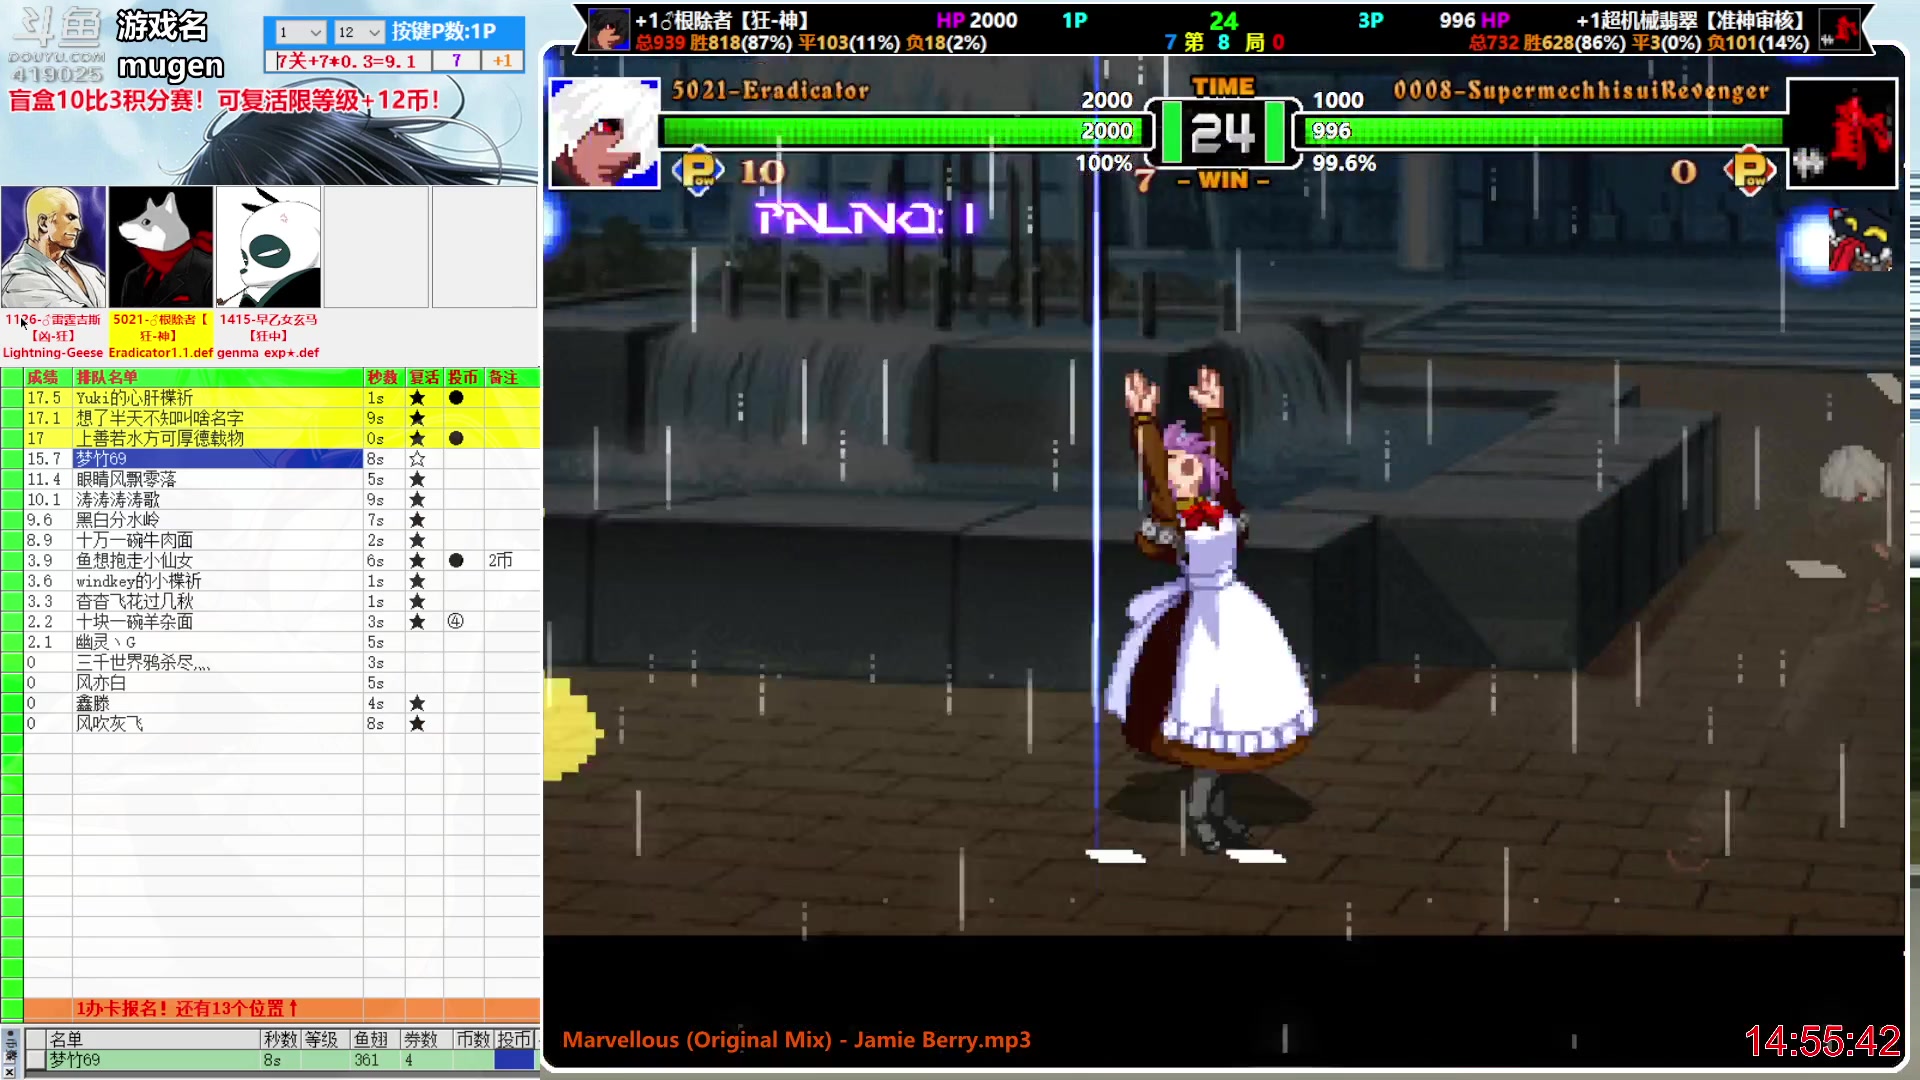1920x1080 pixels.
Task: Select the row 风吹灰飞
Action: (x=270, y=723)
